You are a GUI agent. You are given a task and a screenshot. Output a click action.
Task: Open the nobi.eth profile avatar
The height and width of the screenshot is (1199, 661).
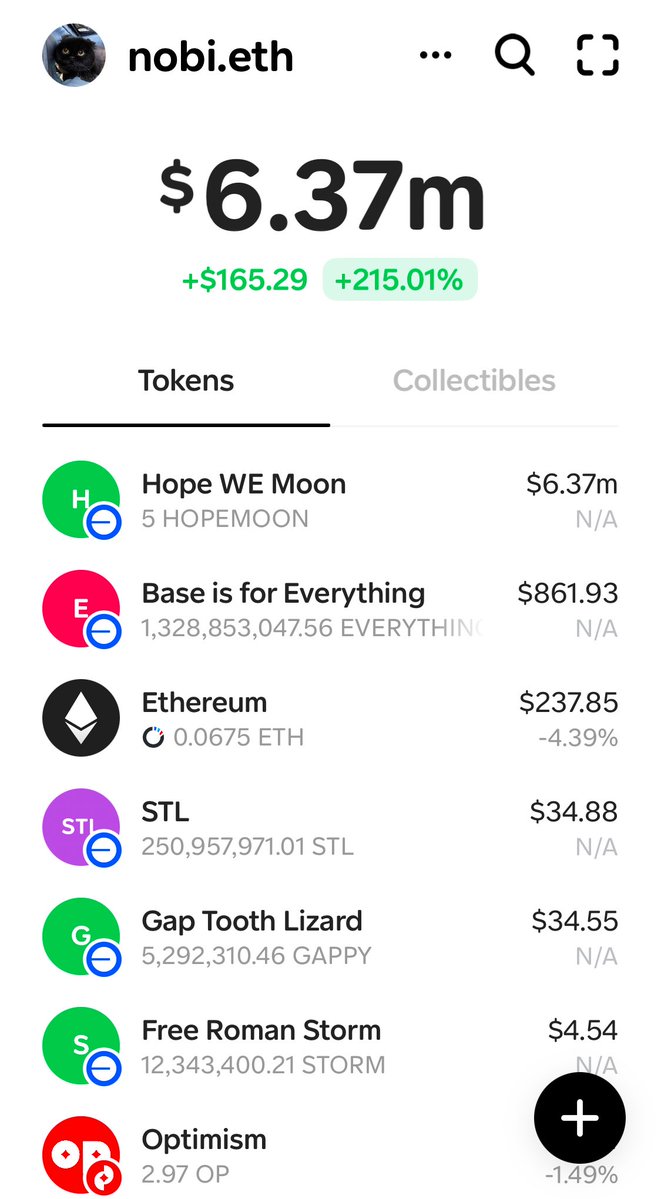[x=73, y=55]
